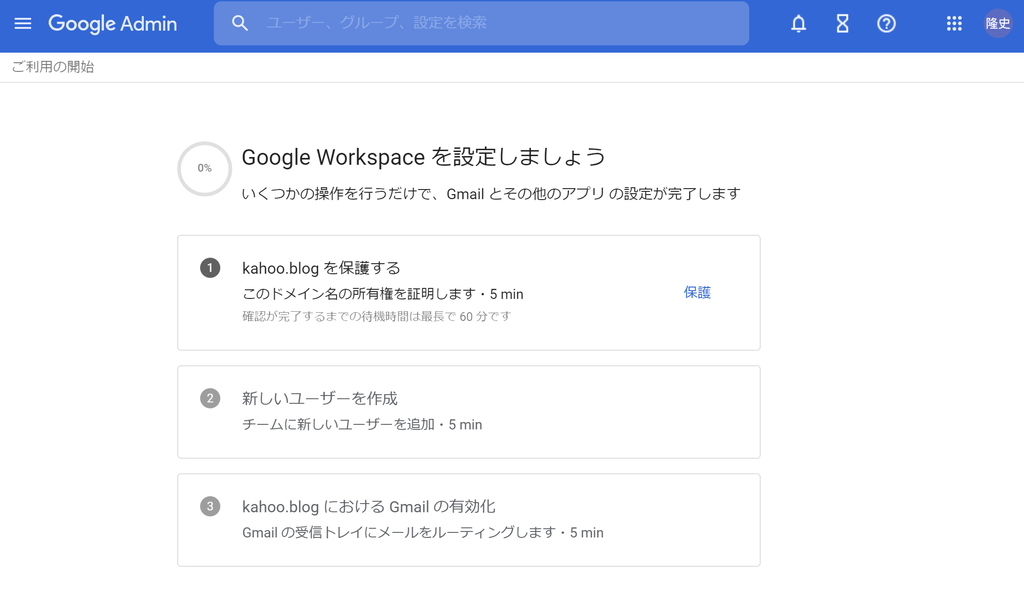Screen dimensions: 1024x591
Task: Open the 隆史 account avatar
Action: click(998, 24)
